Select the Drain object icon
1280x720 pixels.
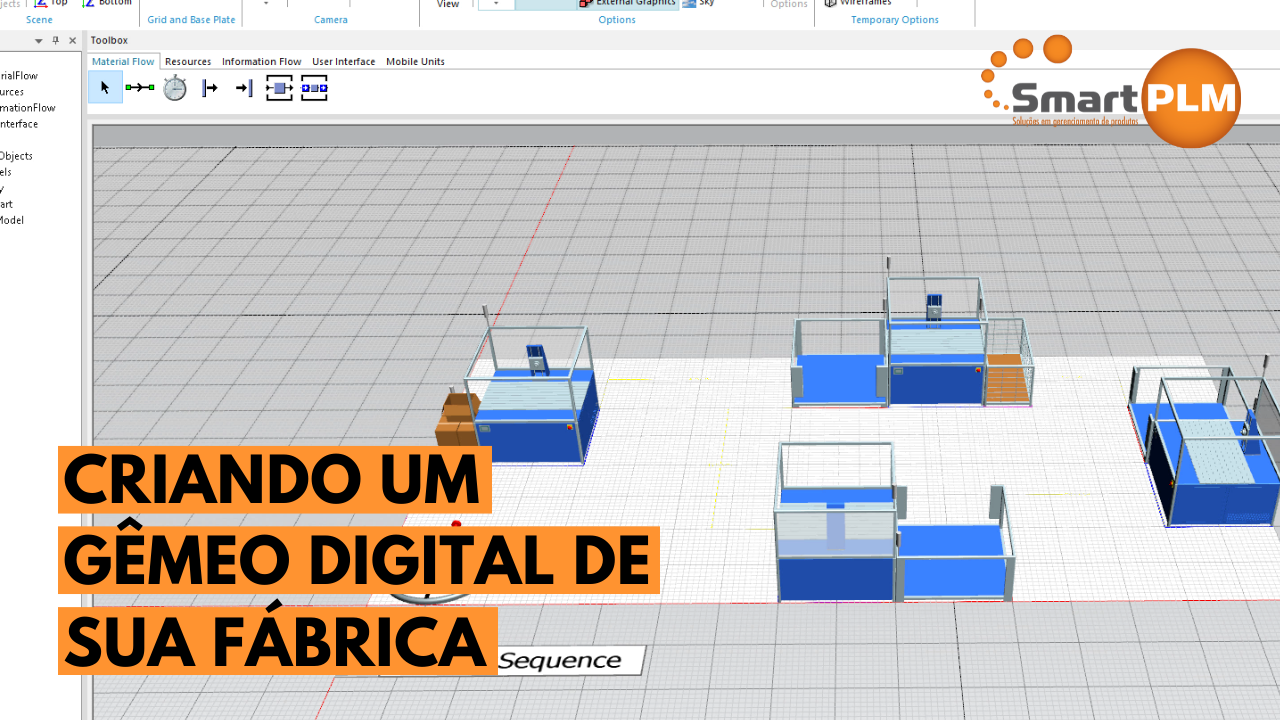pyautogui.click(x=244, y=88)
